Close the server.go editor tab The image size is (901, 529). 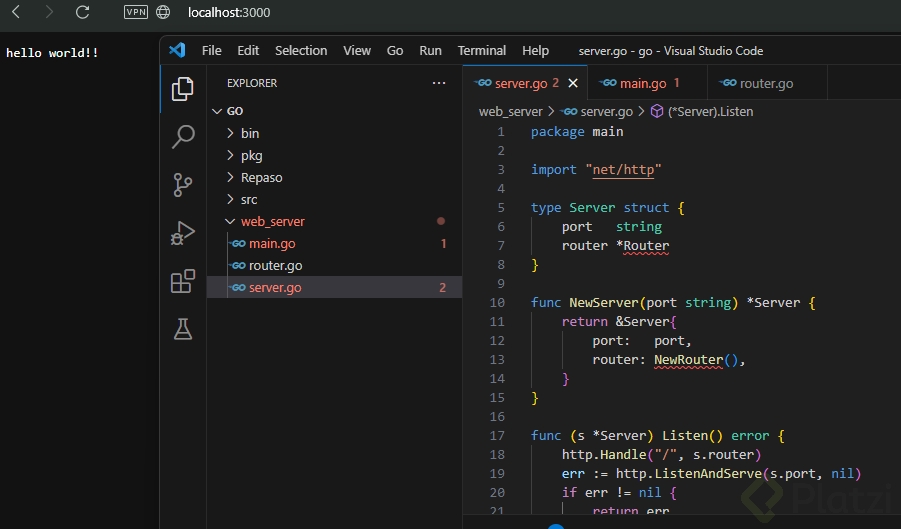click(x=573, y=83)
